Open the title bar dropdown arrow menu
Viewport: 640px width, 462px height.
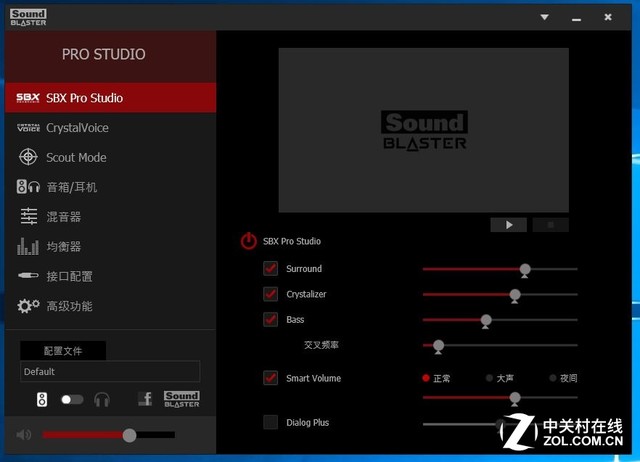[x=544, y=17]
